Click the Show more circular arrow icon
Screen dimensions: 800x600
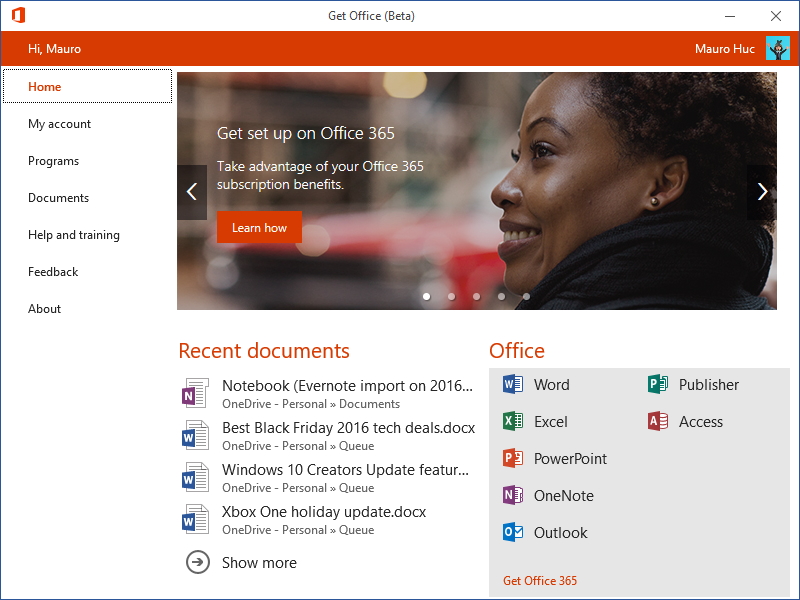click(197, 563)
